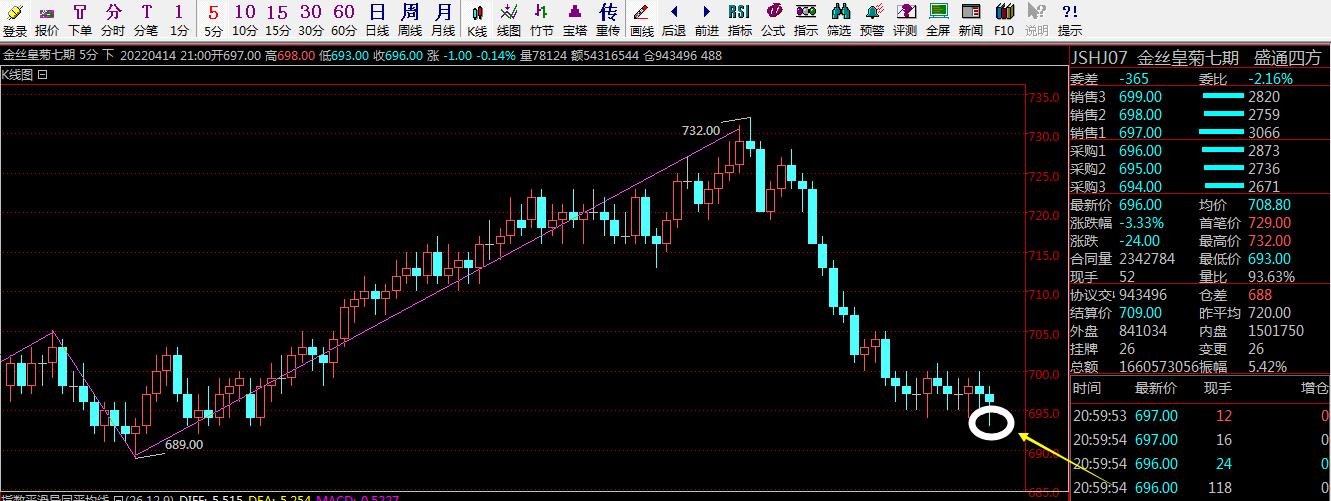
Task: Choose the 线图 line chart type
Action: click(x=509, y=19)
